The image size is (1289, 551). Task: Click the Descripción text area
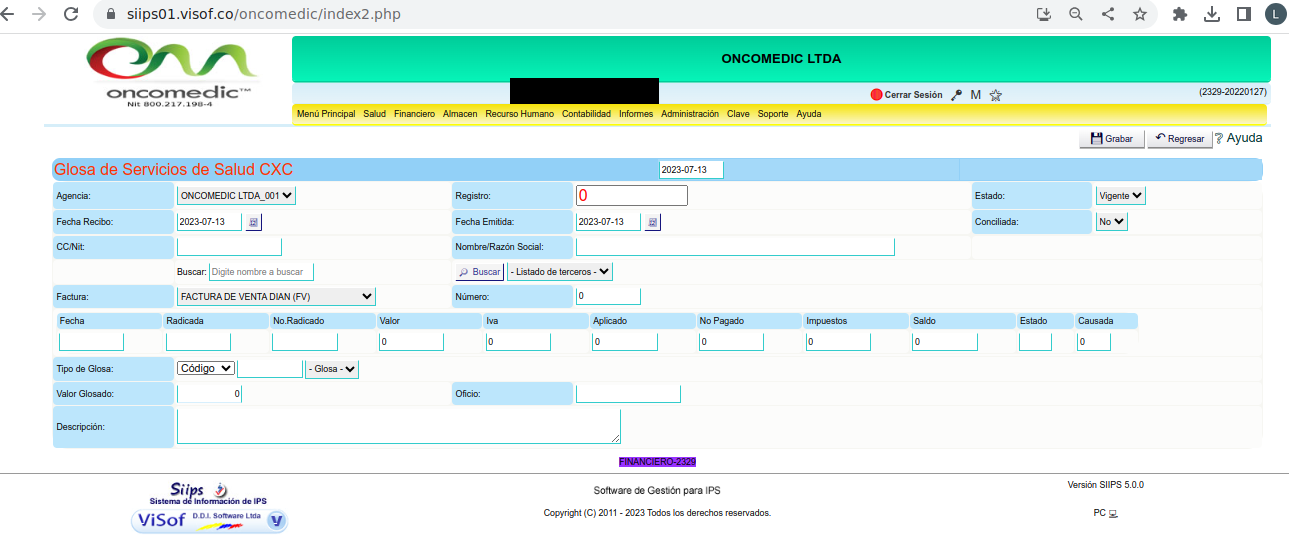[x=398, y=426]
